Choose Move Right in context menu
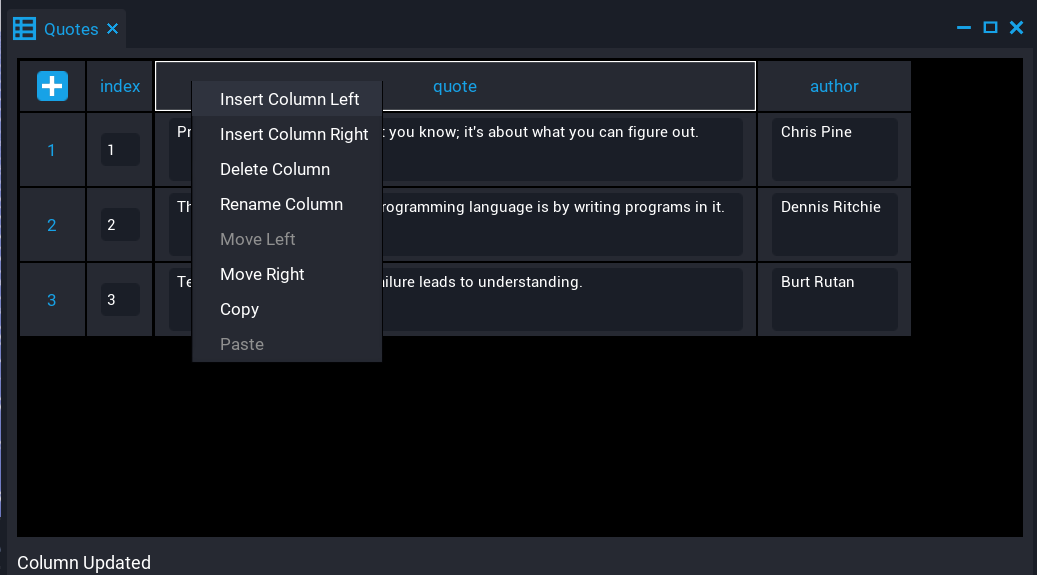 click(x=262, y=274)
